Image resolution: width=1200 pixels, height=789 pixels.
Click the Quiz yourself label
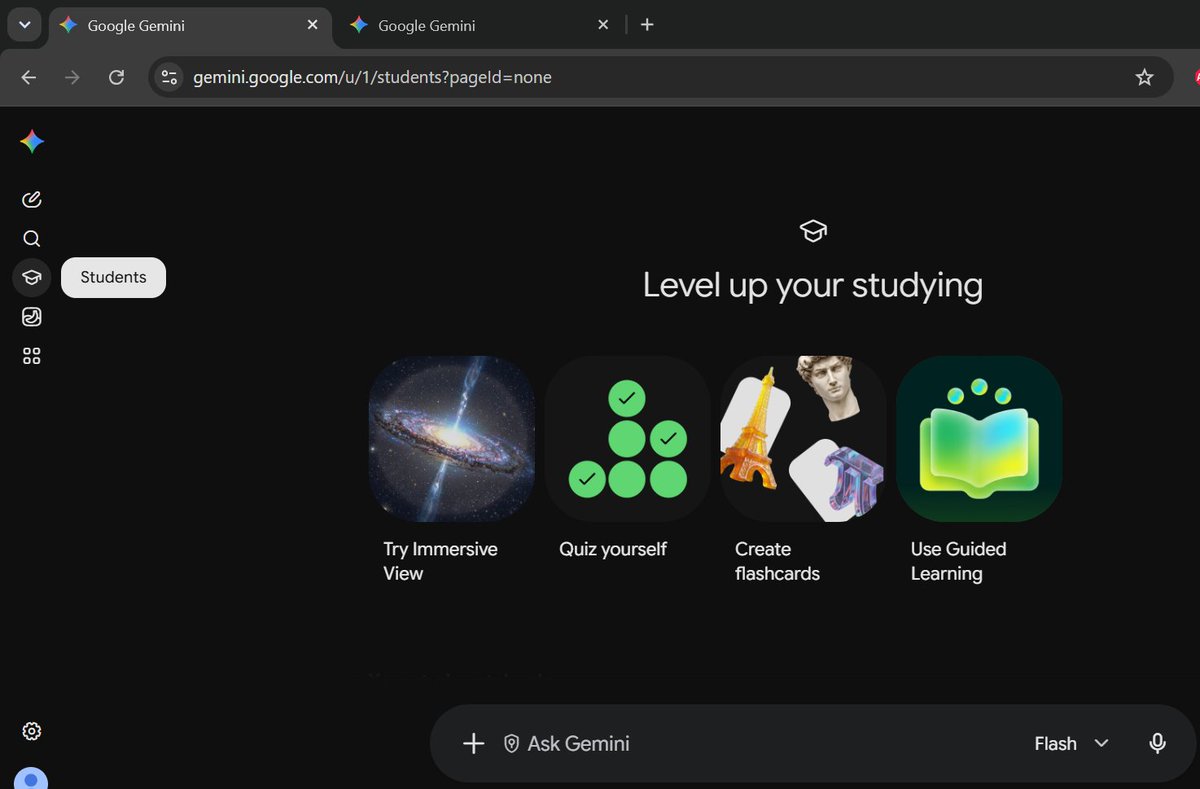613,549
